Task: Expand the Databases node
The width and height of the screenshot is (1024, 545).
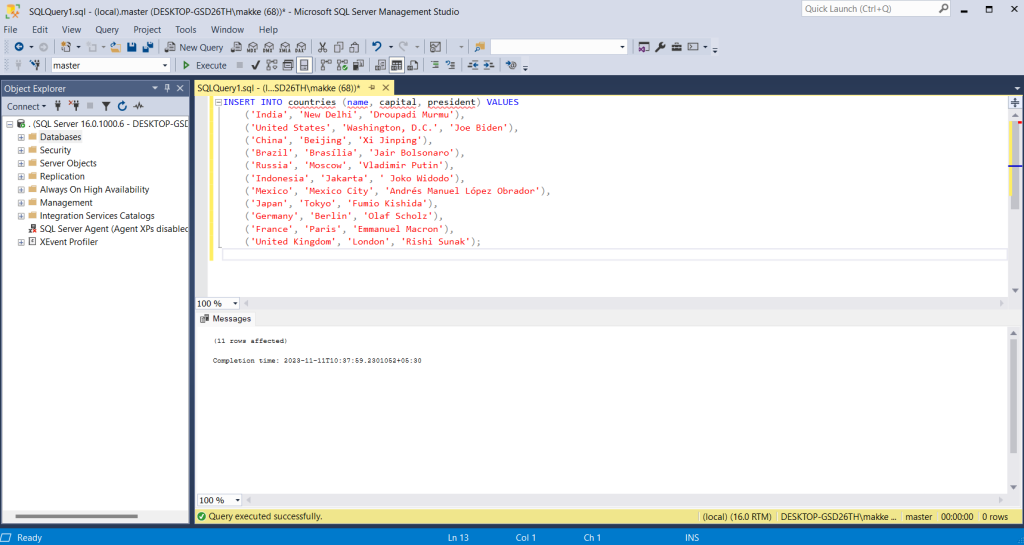Action: [x=21, y=137]
